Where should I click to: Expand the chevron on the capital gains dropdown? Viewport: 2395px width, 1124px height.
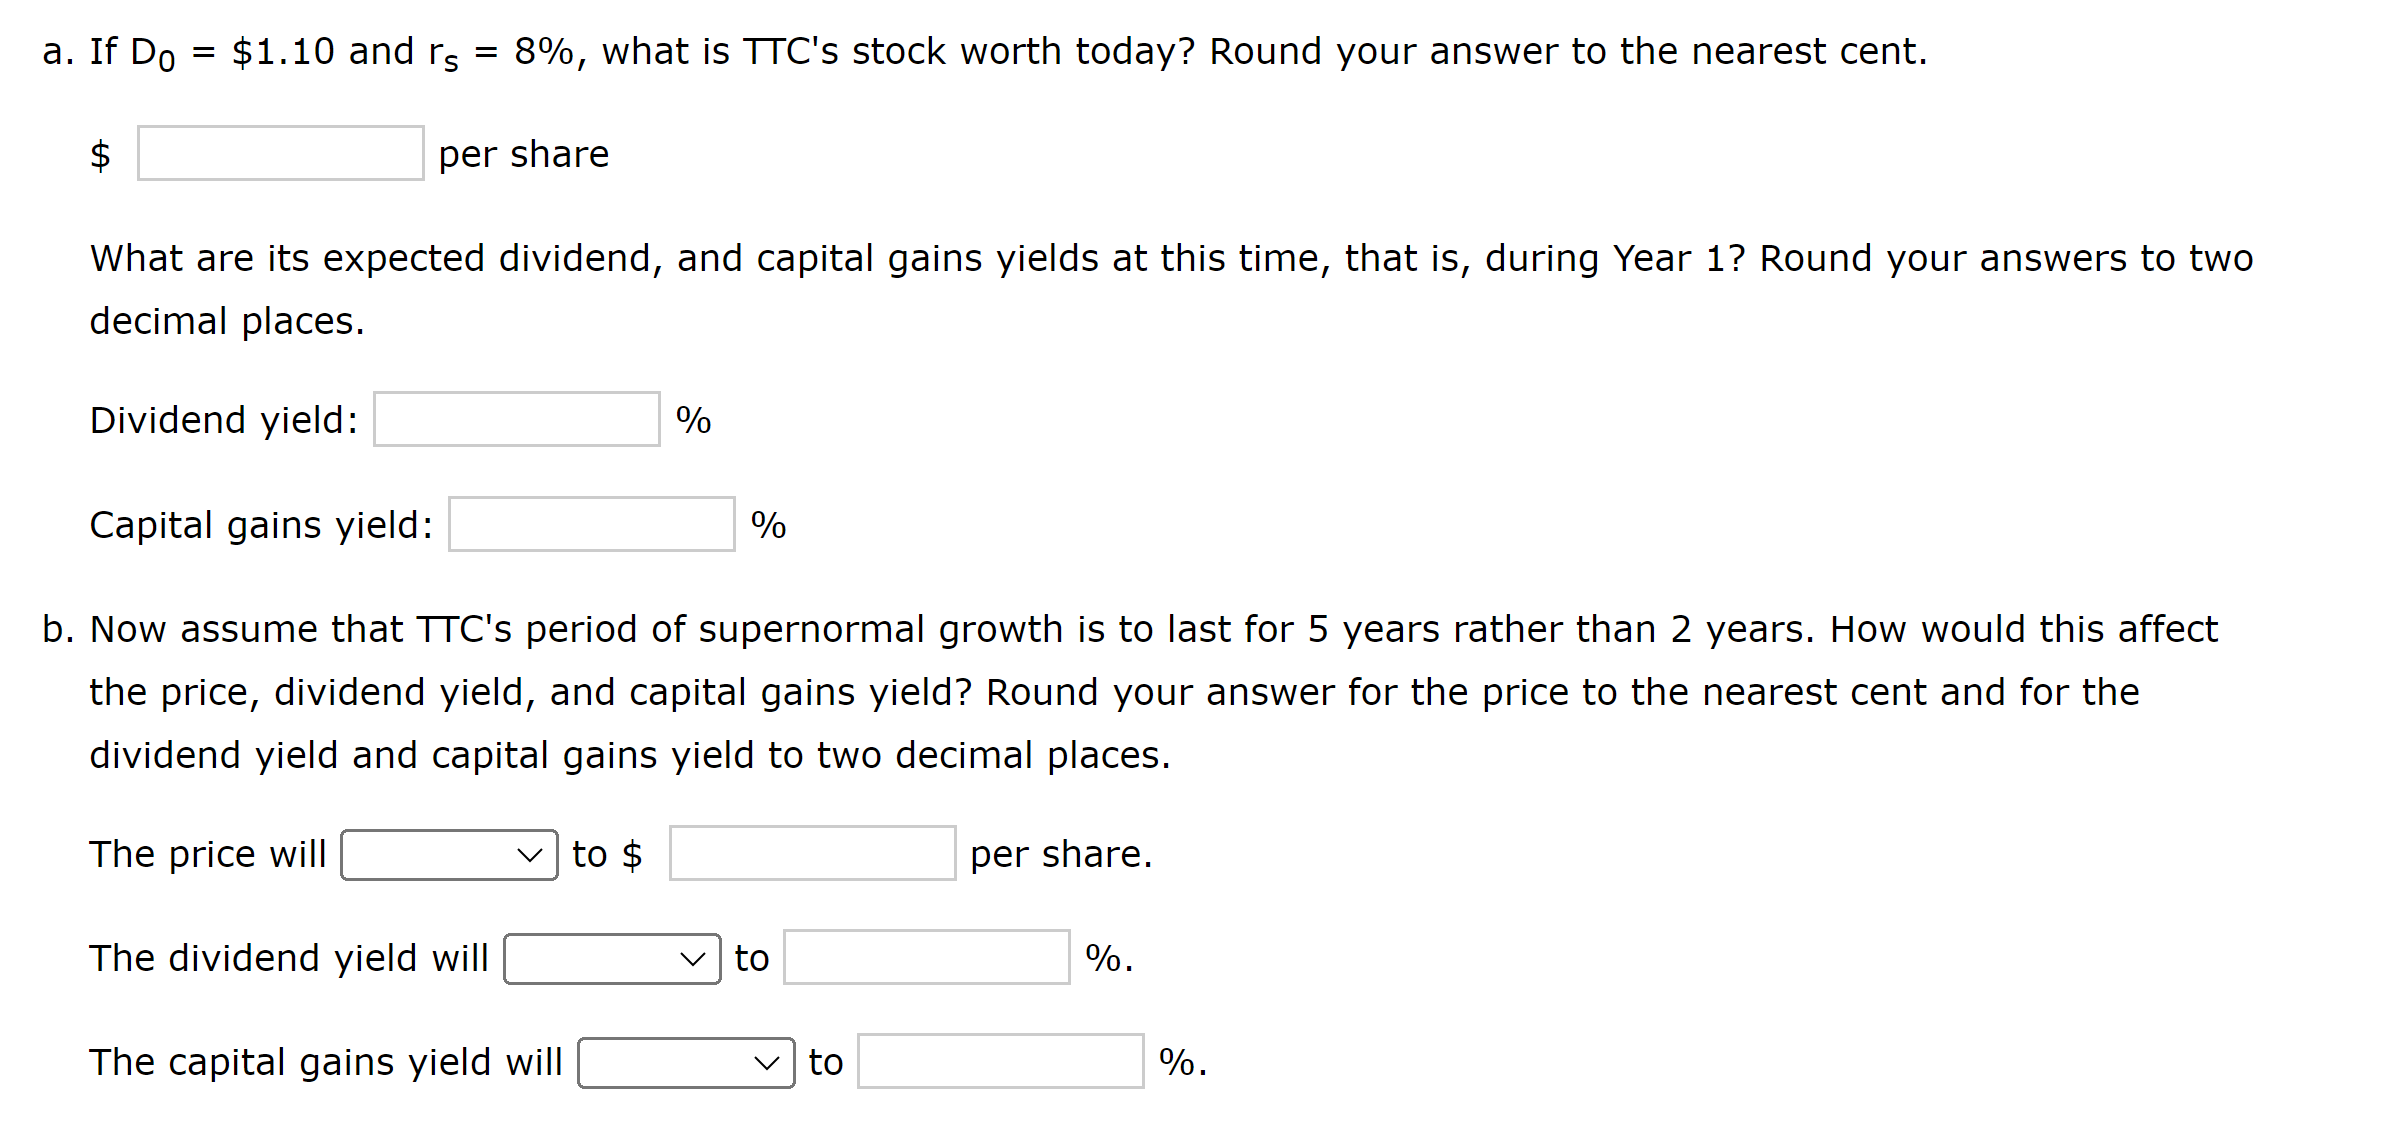pyautogui.click(x=768, y=1062)
